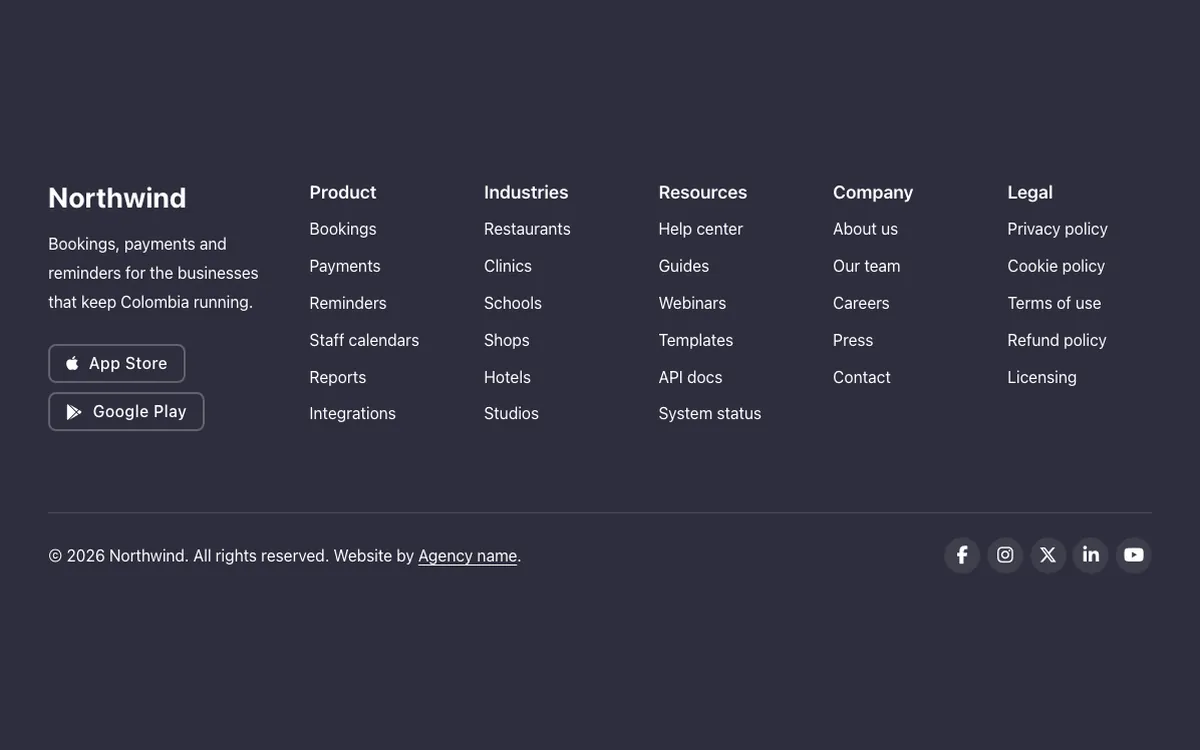Open the Press link
The width and height of the screenshot is (1200, 750).
coord(853,340)
